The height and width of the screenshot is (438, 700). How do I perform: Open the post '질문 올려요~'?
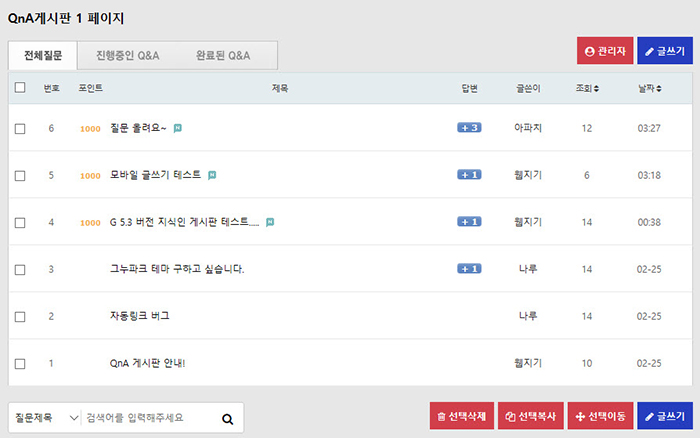click(x=138, y=128)
